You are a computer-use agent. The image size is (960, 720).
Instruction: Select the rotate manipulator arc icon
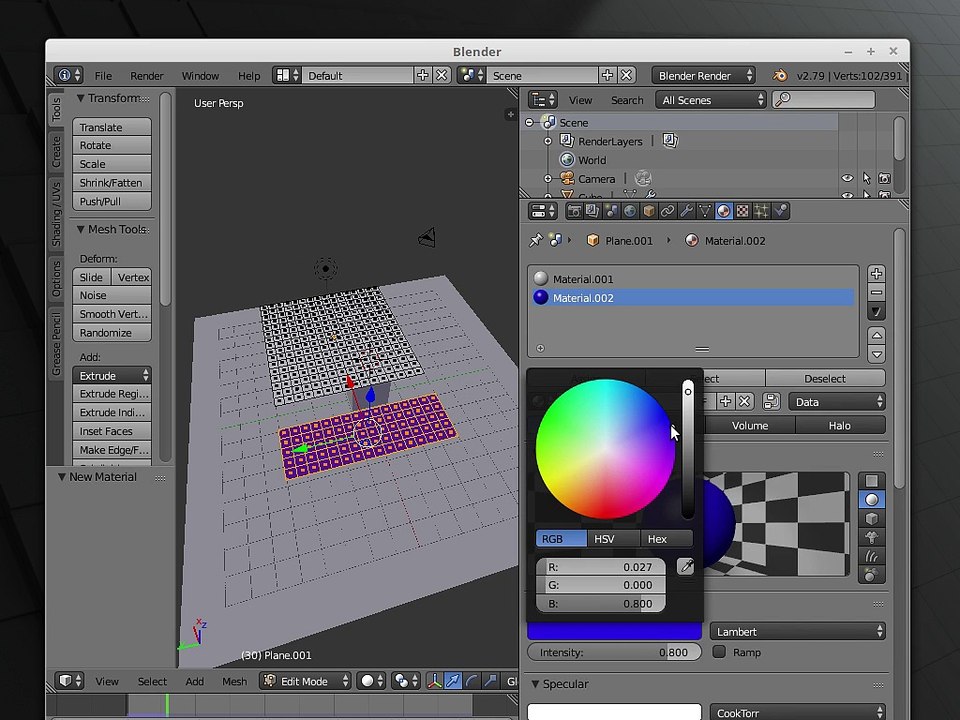471,681
